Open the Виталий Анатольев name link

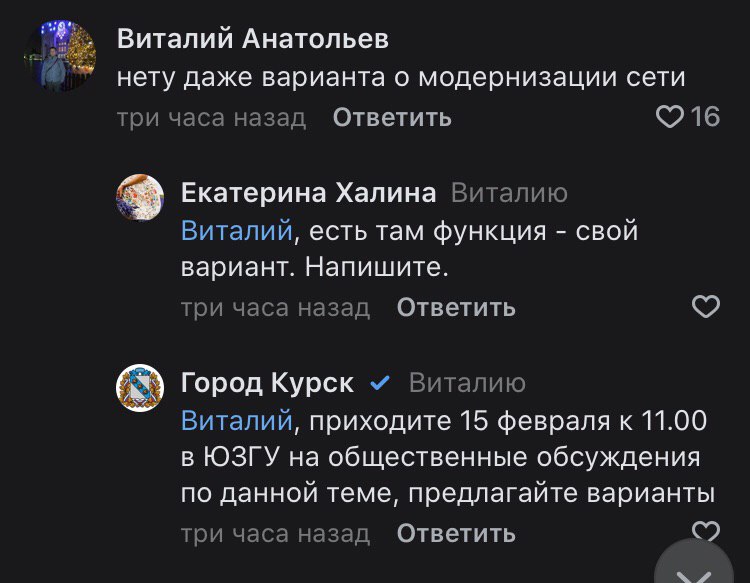252,39
